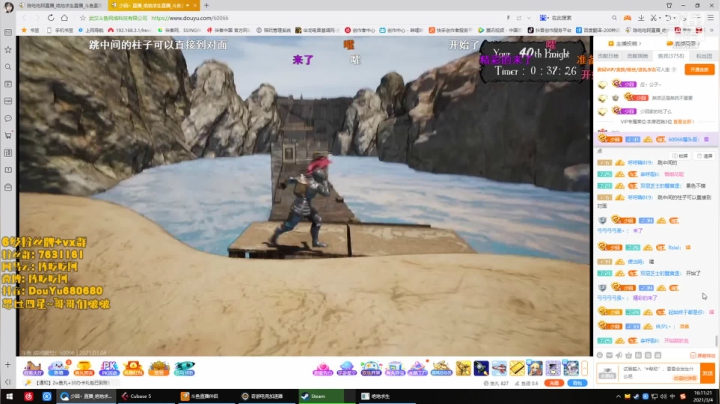Click the first emoji icon in chat toolbar

(600, 355)
